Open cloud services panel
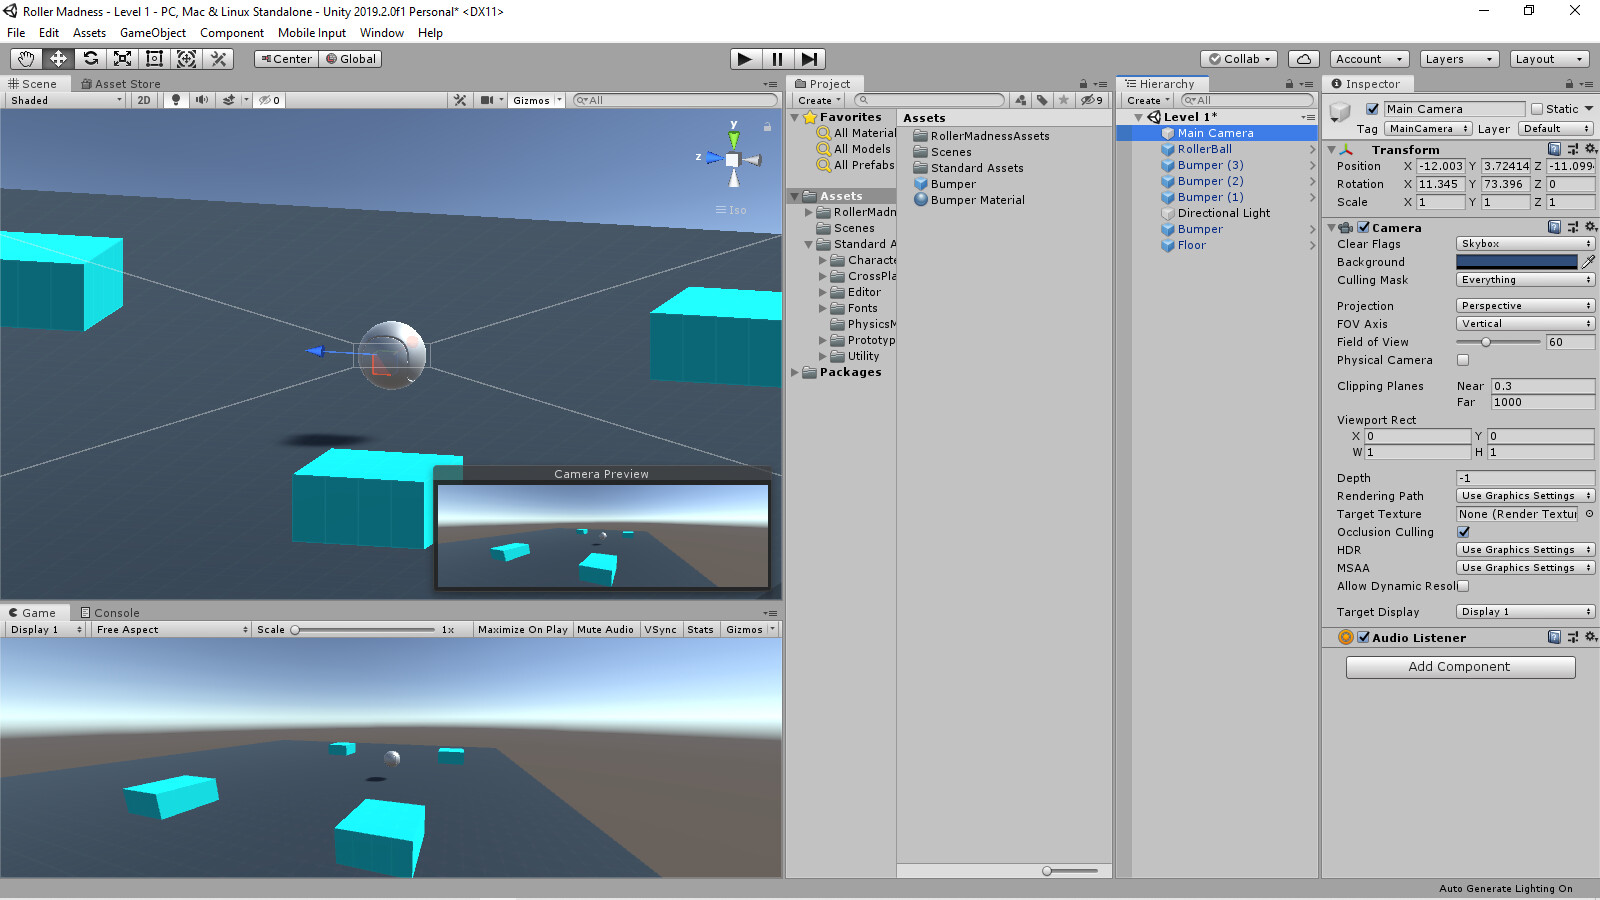The image size is (1600, 900). pyautogui.click(x=1304, y=59)
